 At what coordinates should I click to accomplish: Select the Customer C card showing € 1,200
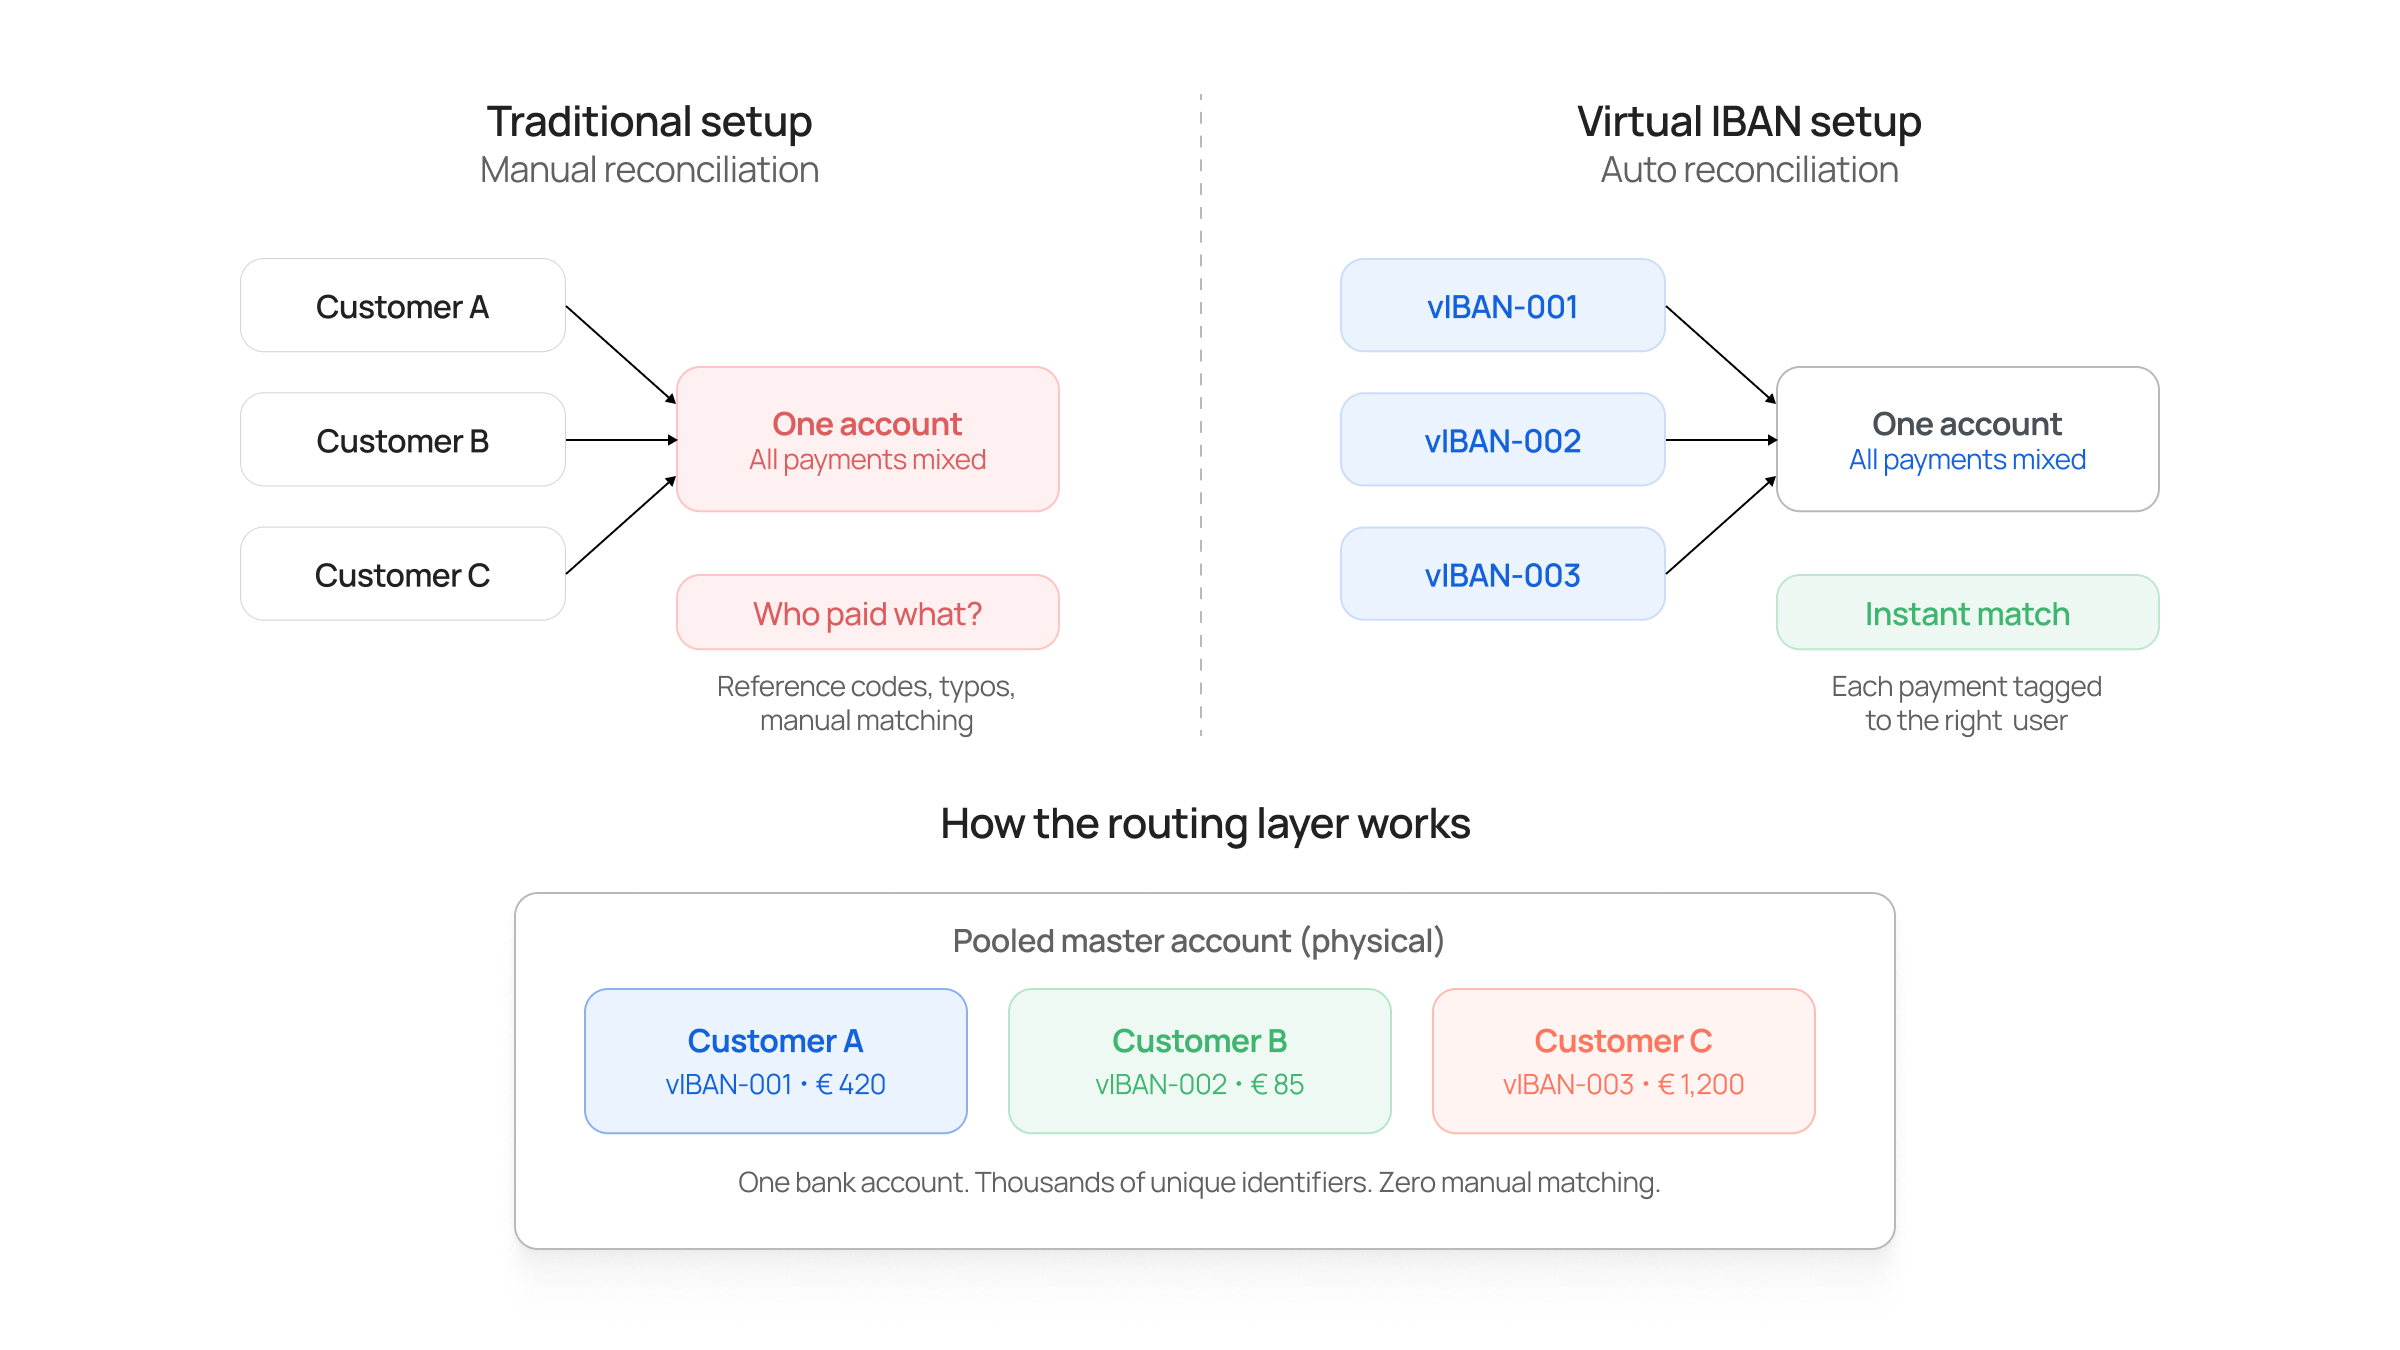tap(1623, 1060)
